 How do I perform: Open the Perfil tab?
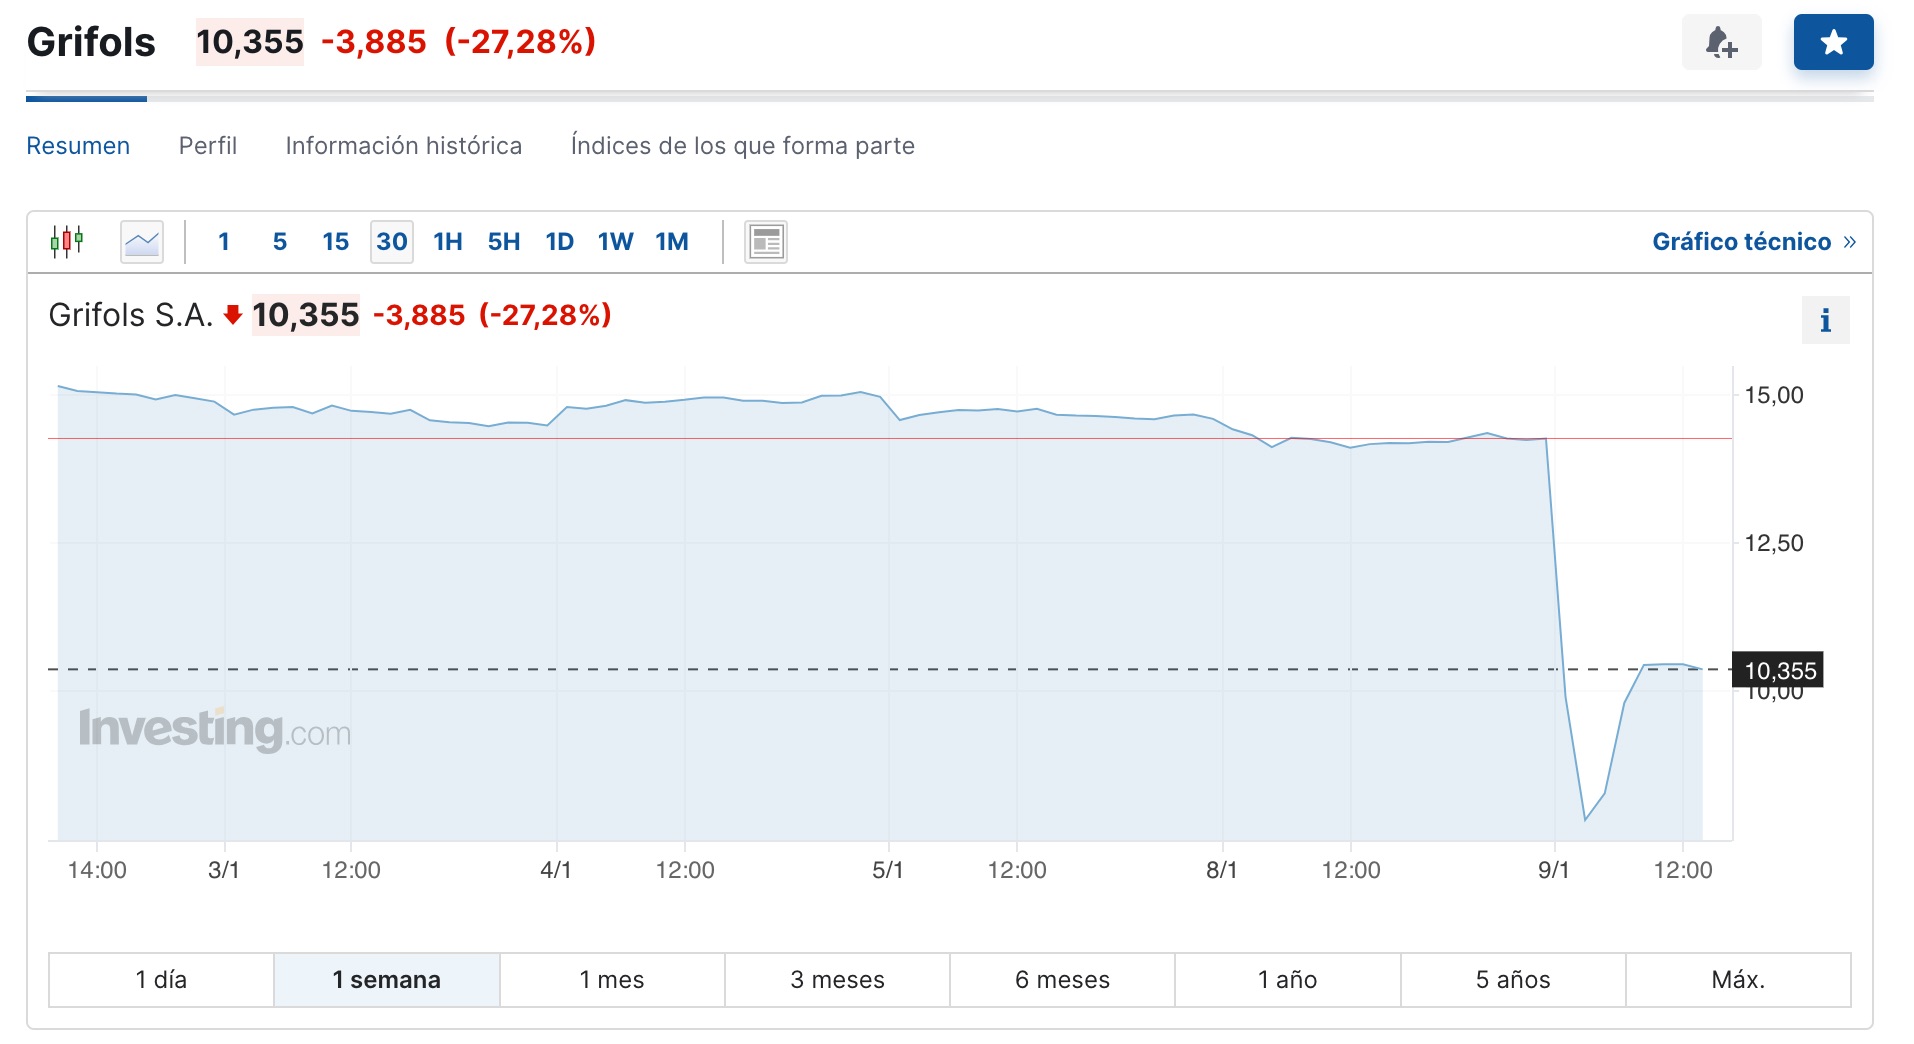click(208, 146)
